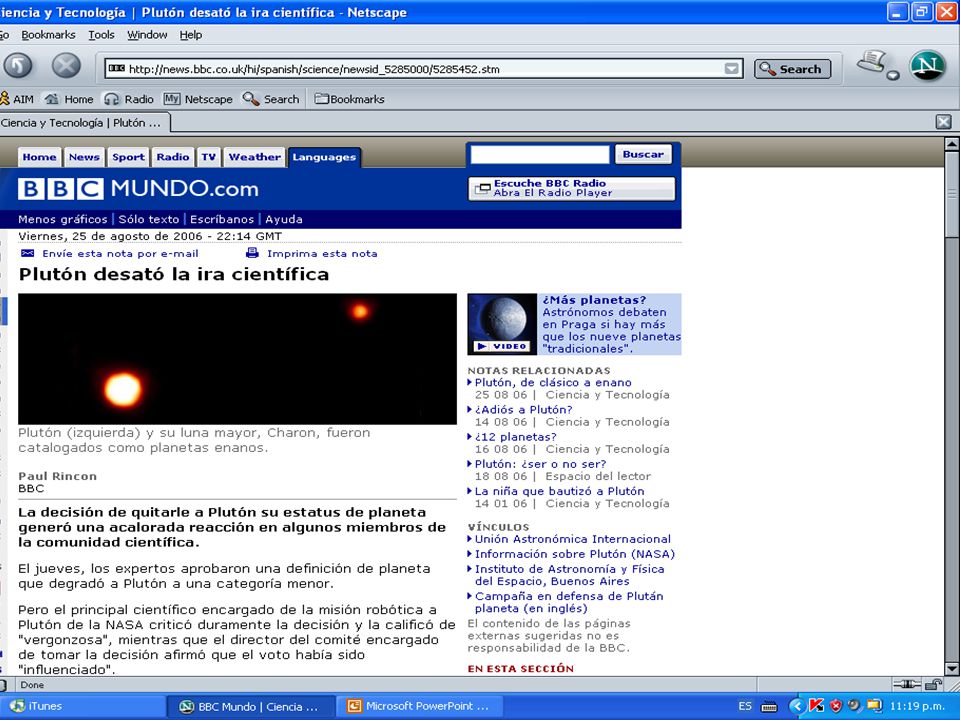This screenshot has width=960, height=720.
Task: Click the Imprima esta nota link
Action: click(322, 253)
